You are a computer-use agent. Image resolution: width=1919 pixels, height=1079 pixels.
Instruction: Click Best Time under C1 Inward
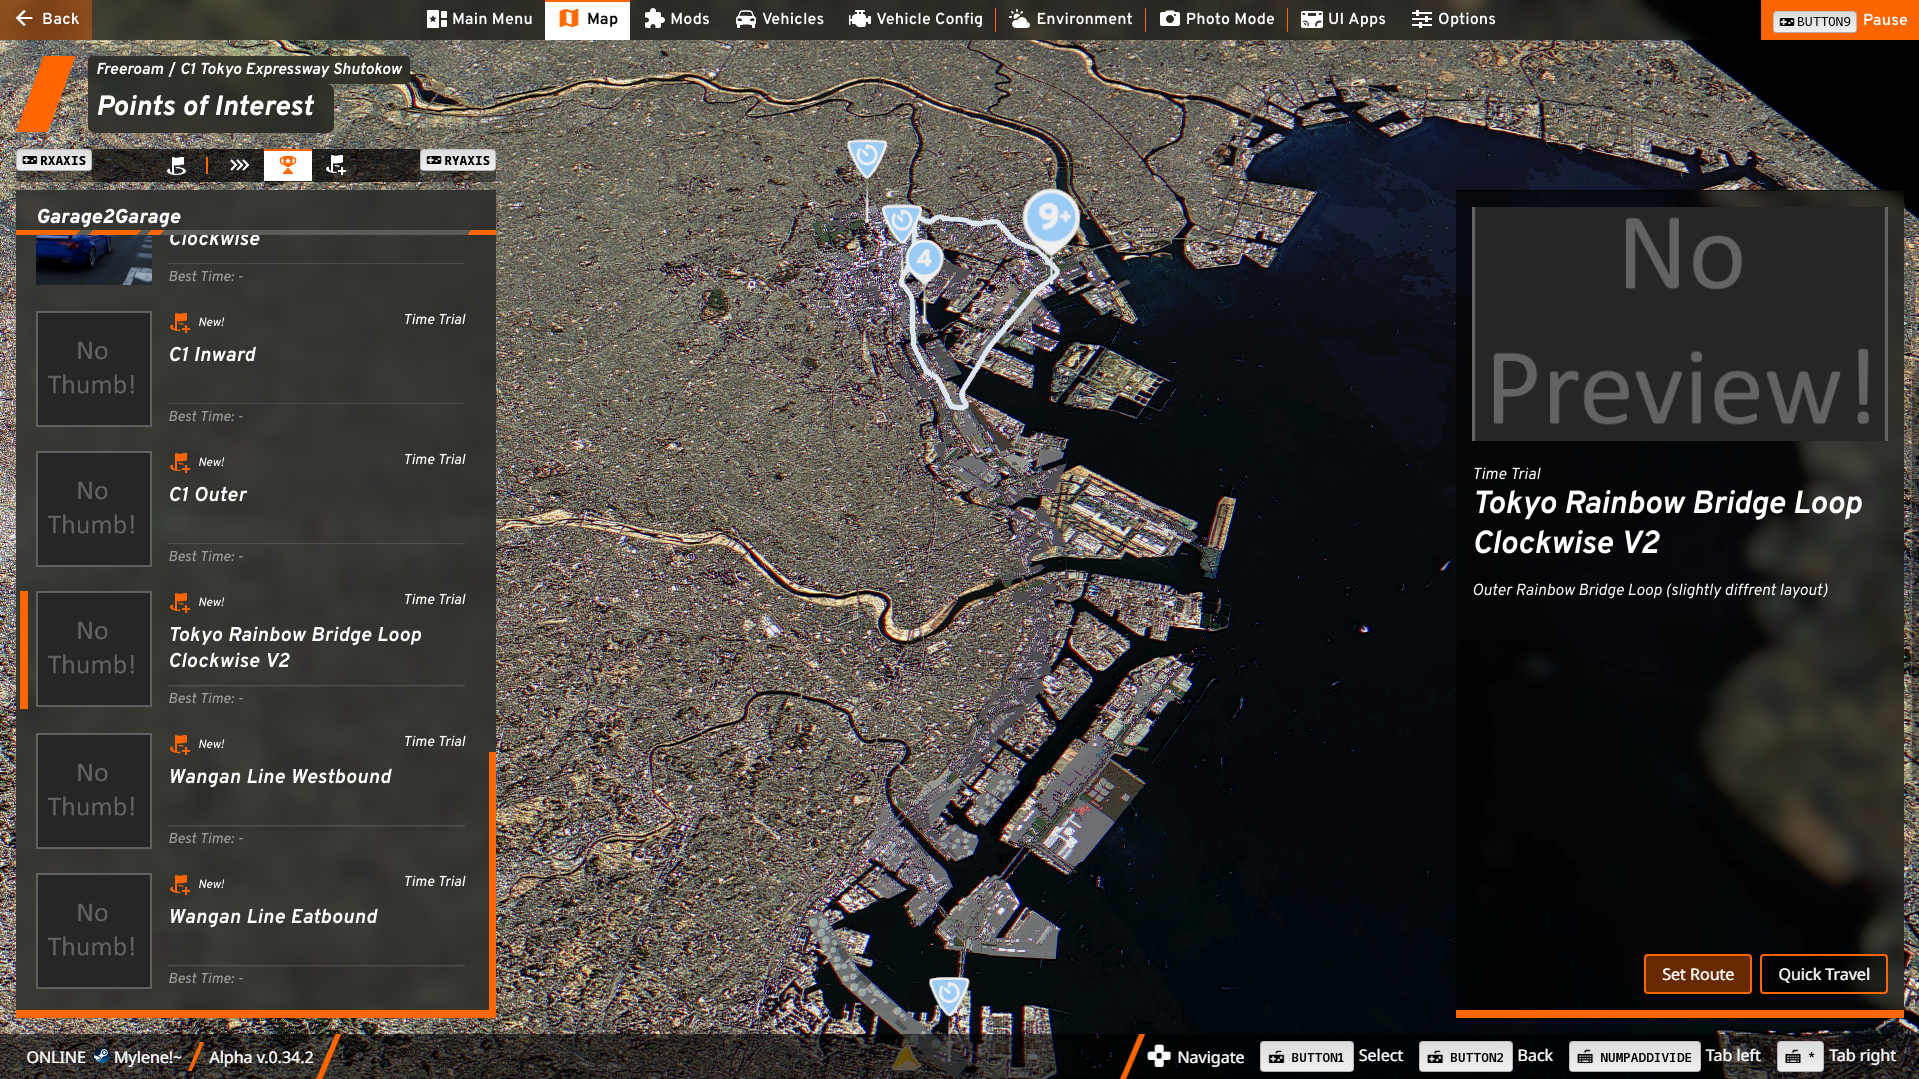coord(206,416)
